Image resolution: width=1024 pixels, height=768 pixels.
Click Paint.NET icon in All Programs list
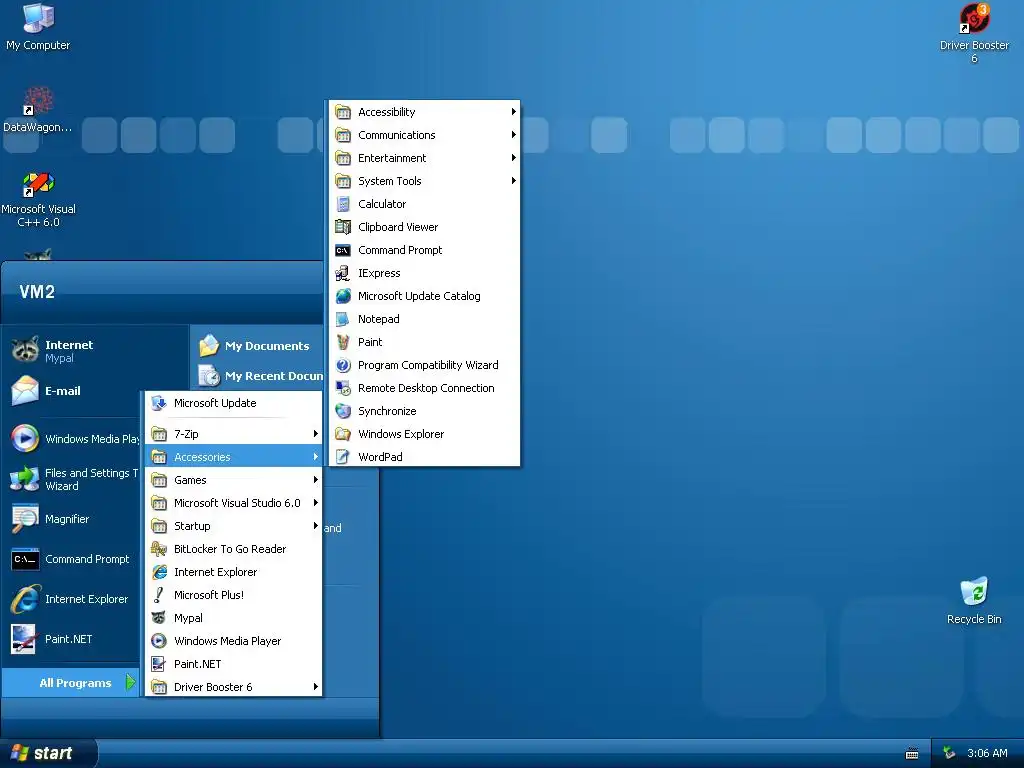159,664
